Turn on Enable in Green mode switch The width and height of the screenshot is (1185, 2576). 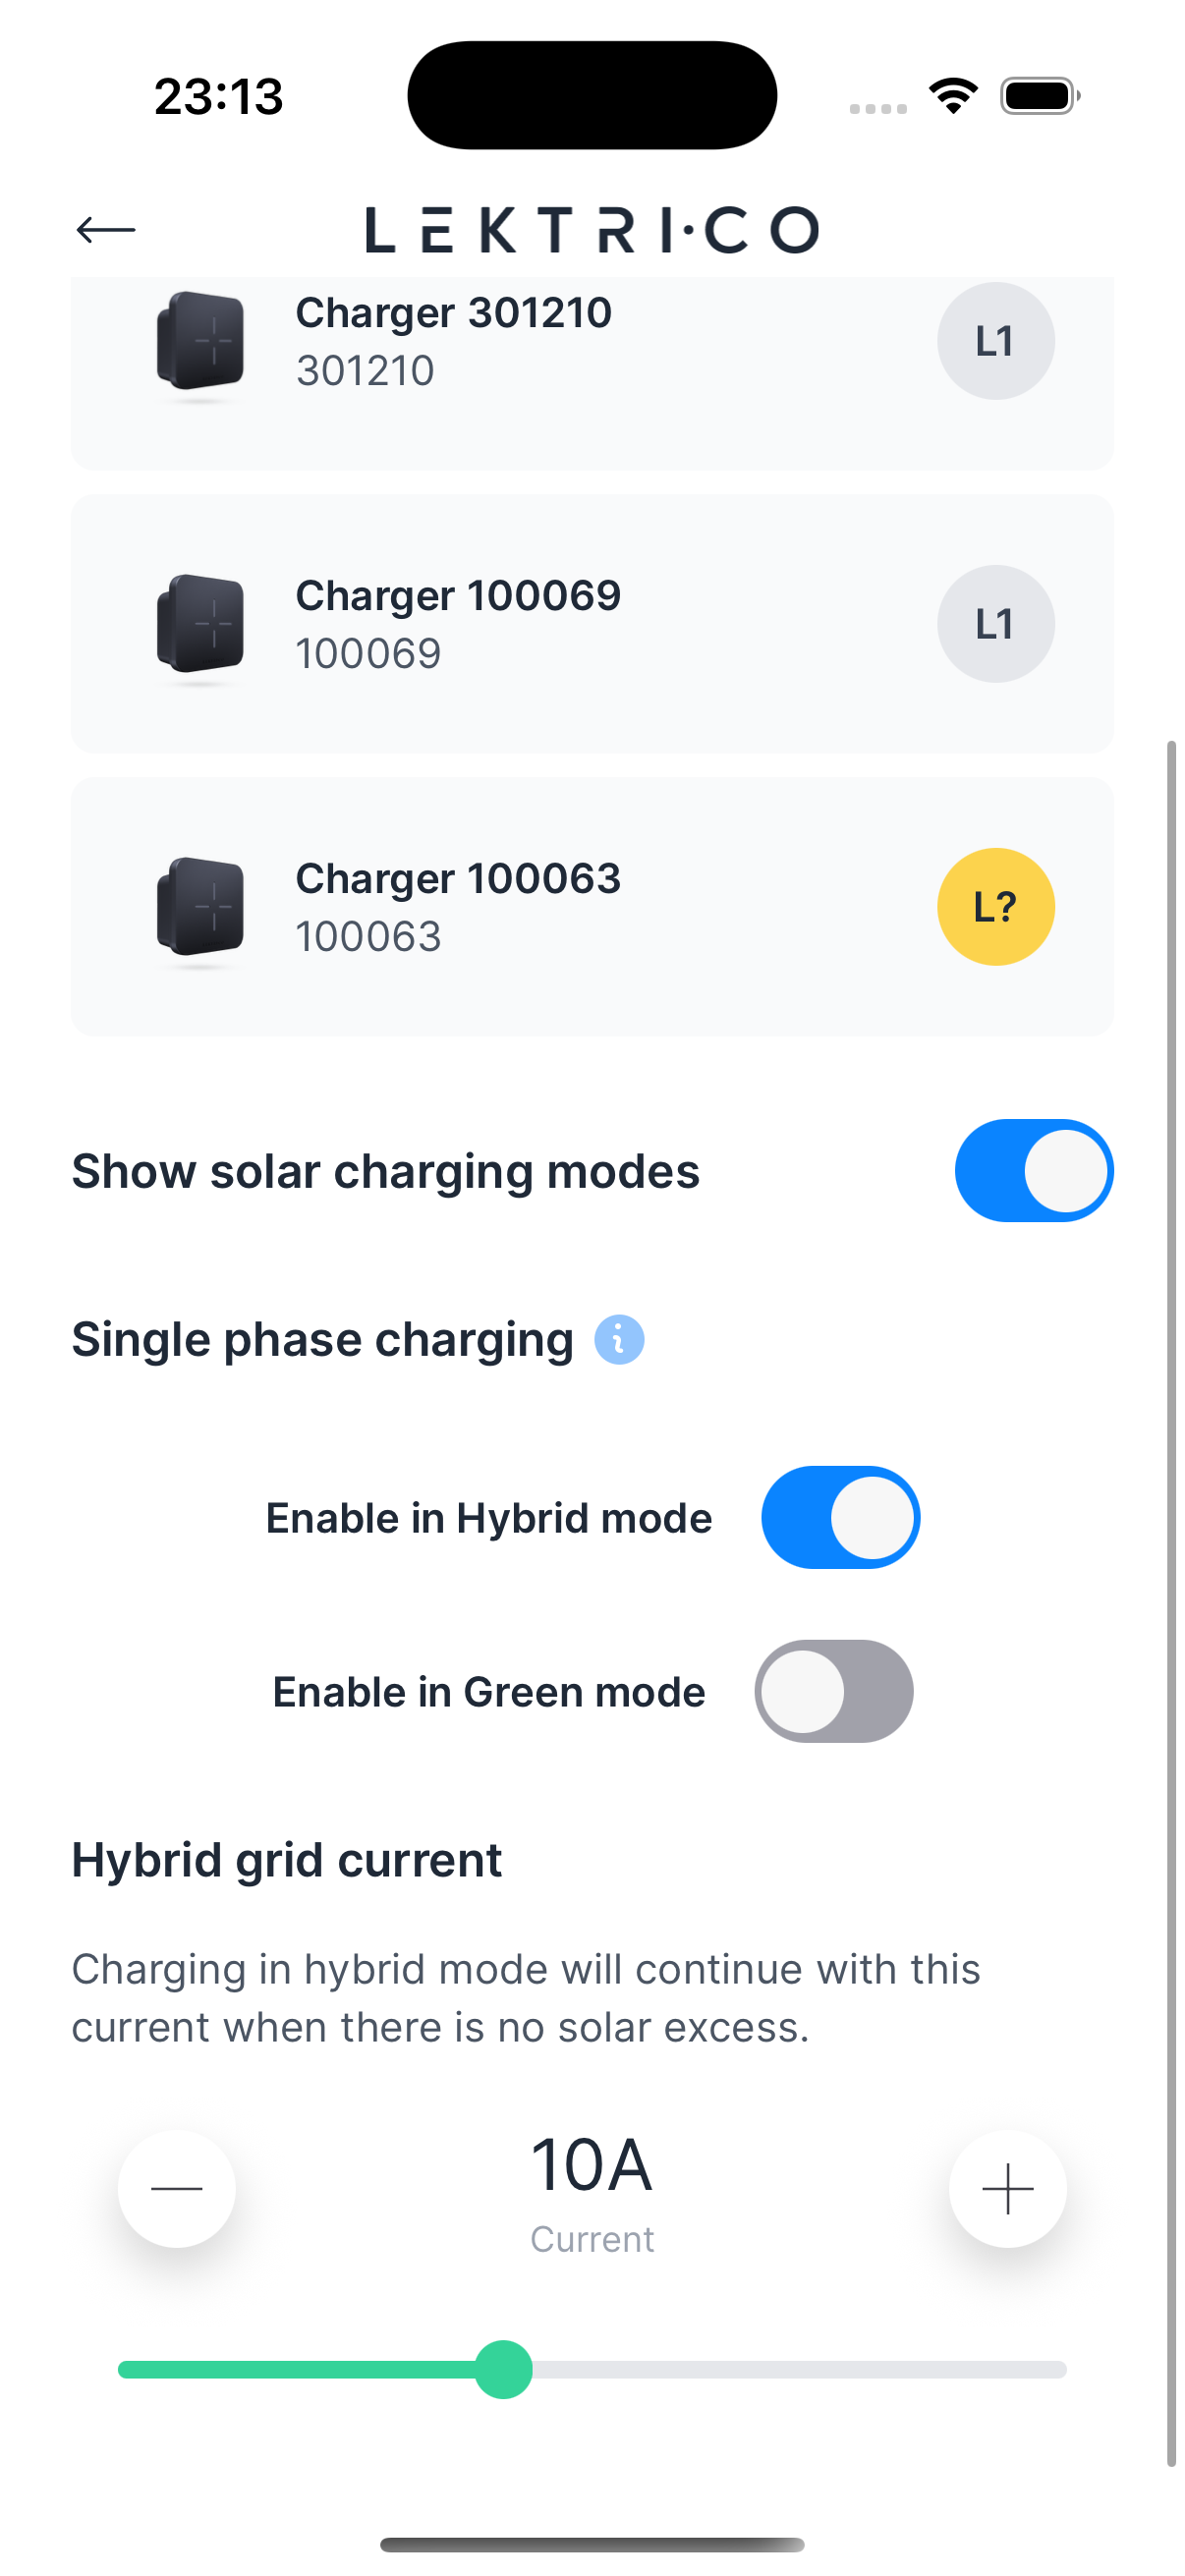[833, 1692]
